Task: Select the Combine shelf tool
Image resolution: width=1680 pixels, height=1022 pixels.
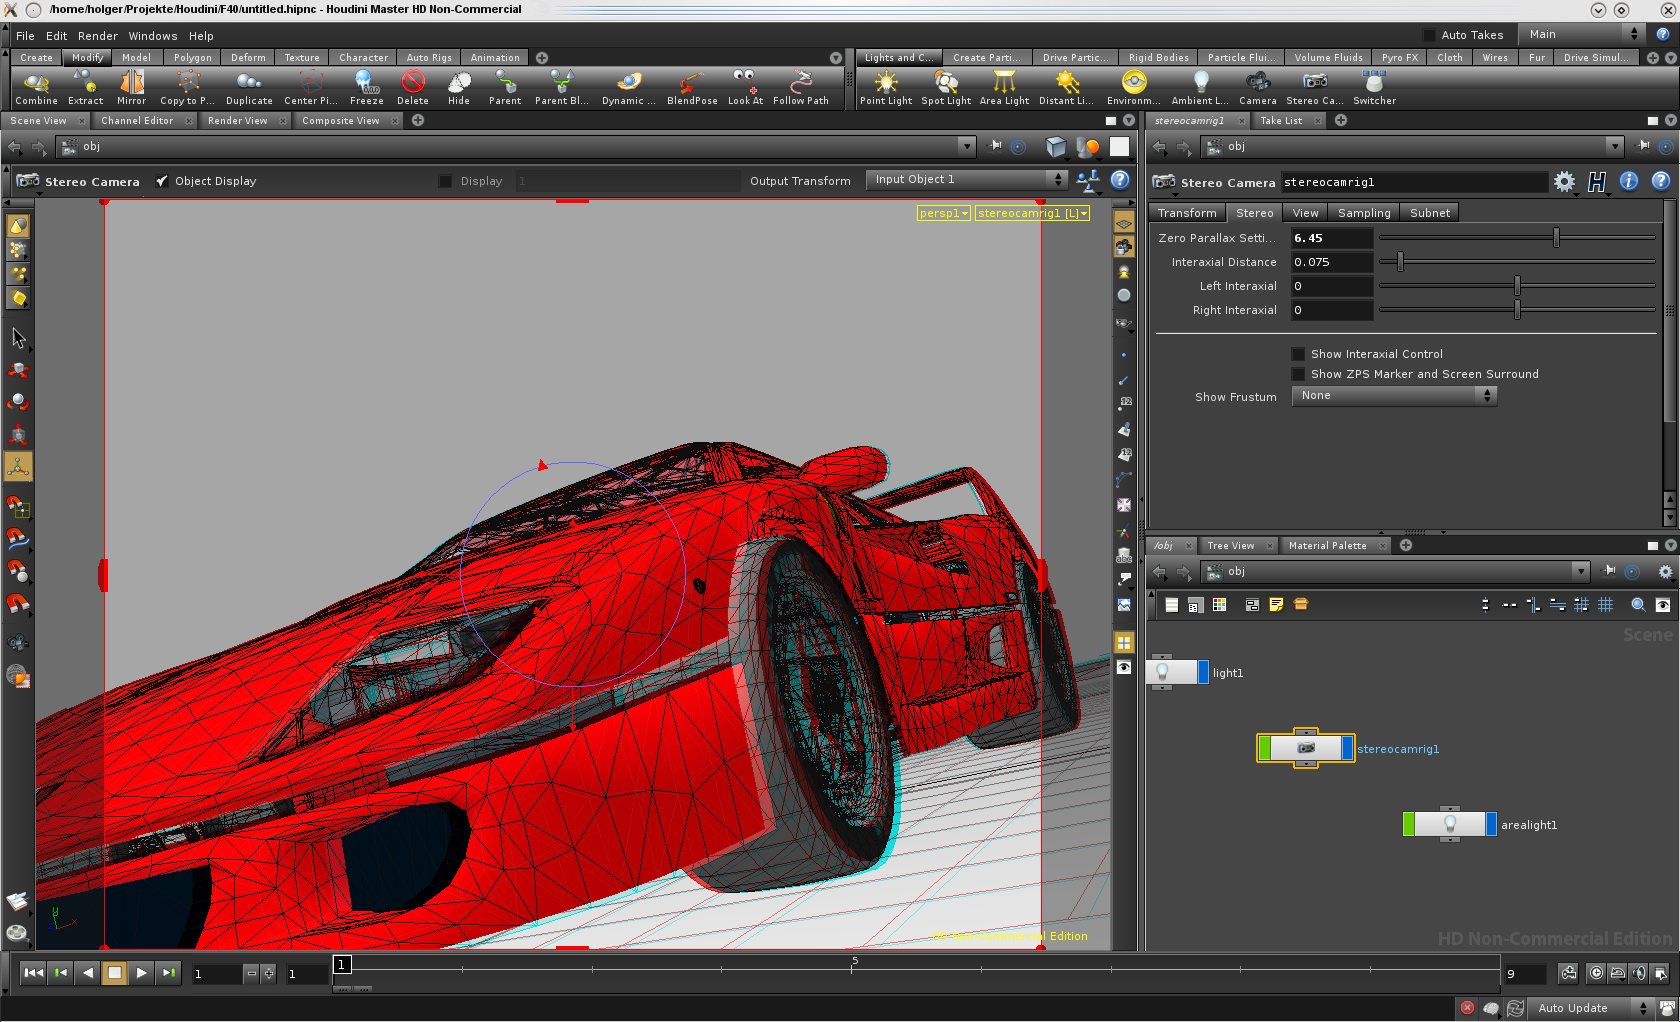Action: [x=36, y=87]
